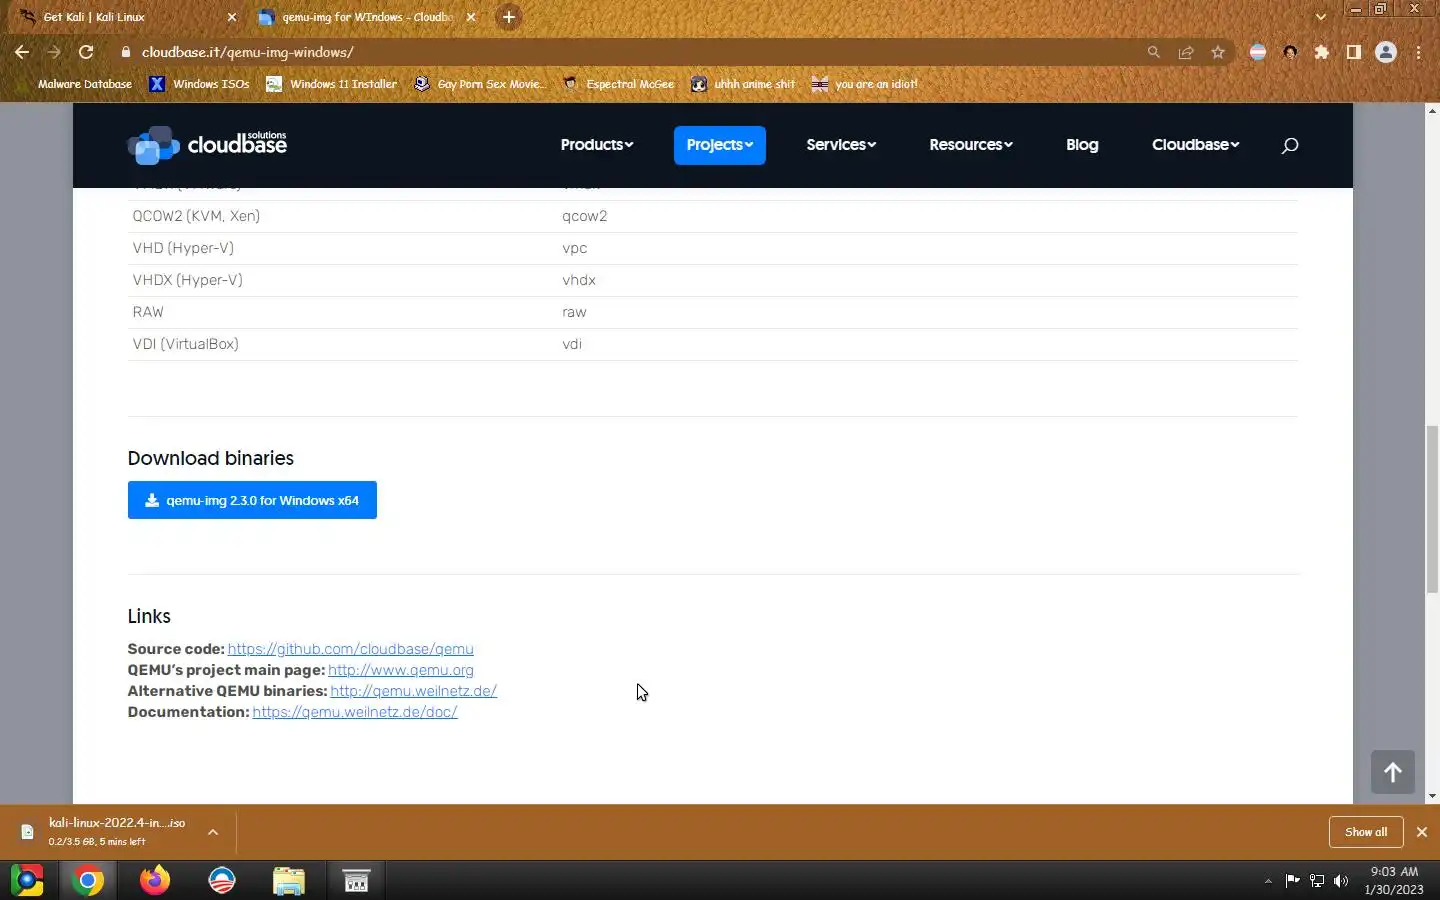1440x900 pixels.
Task: Select the 'qcow2' table cell
Action: click(585, 216)
